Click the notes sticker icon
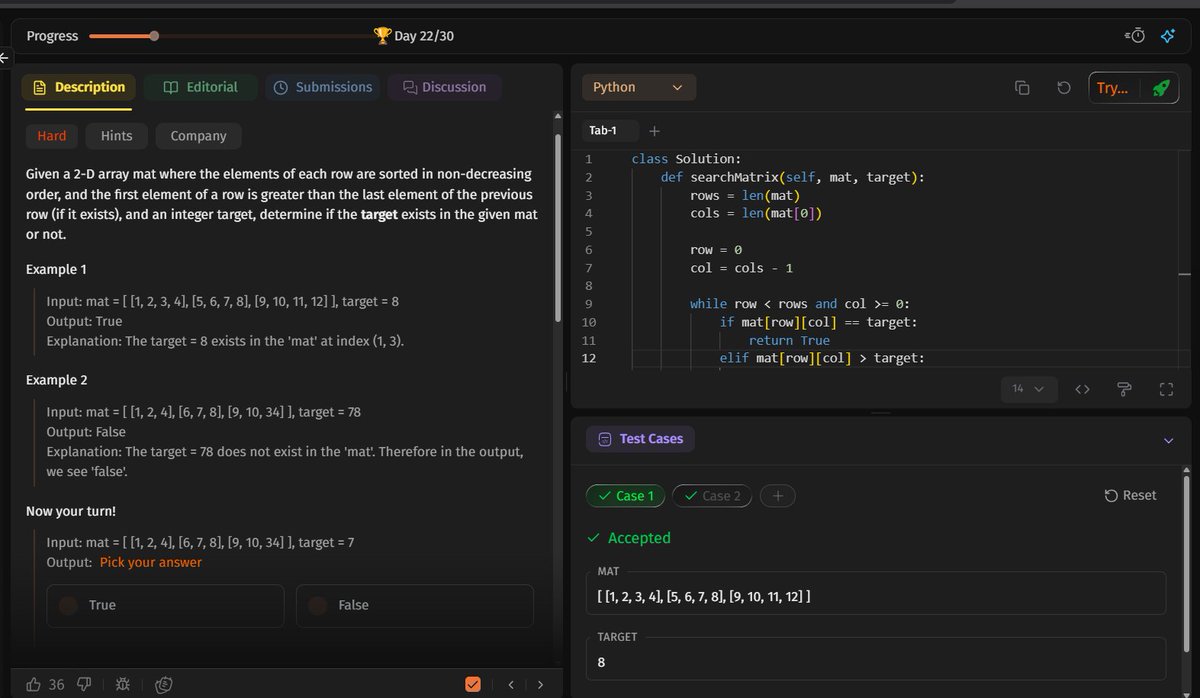The image size is (1200, 698). [x=166, y=684]
